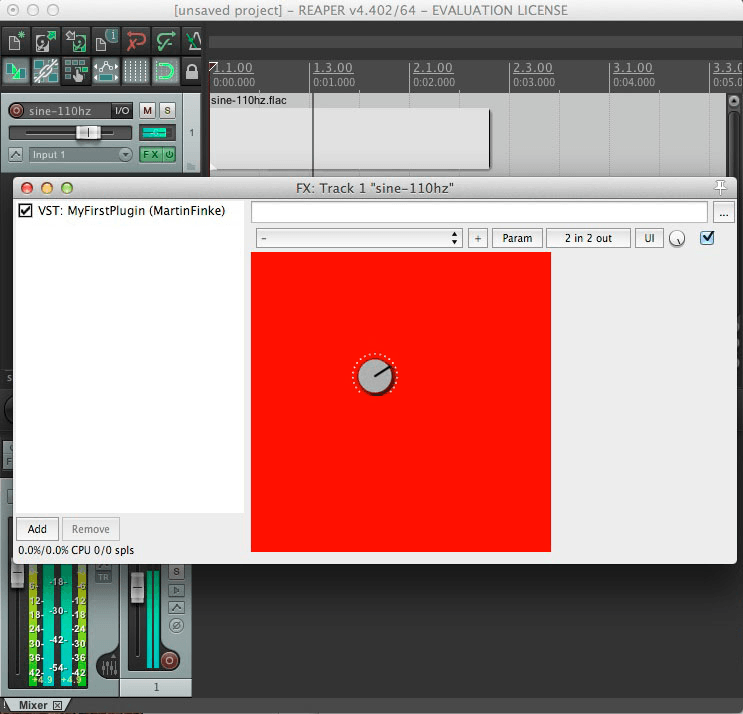The image size is (743, 714).
Task: Click the TR trim button in mixer
Action: 103,577
